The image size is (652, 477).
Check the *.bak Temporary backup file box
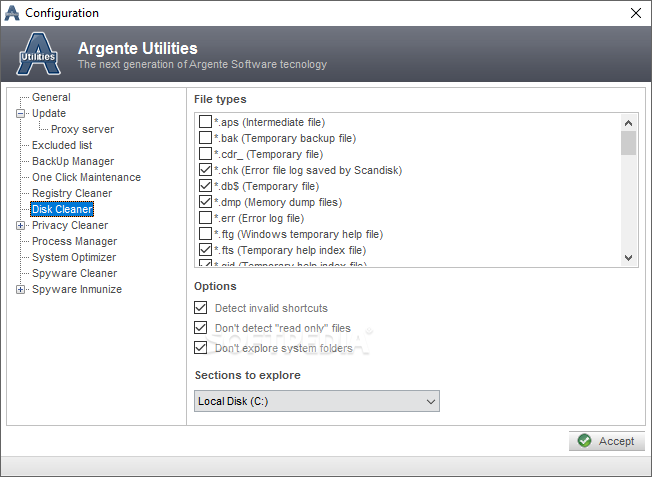pos(205,138)
